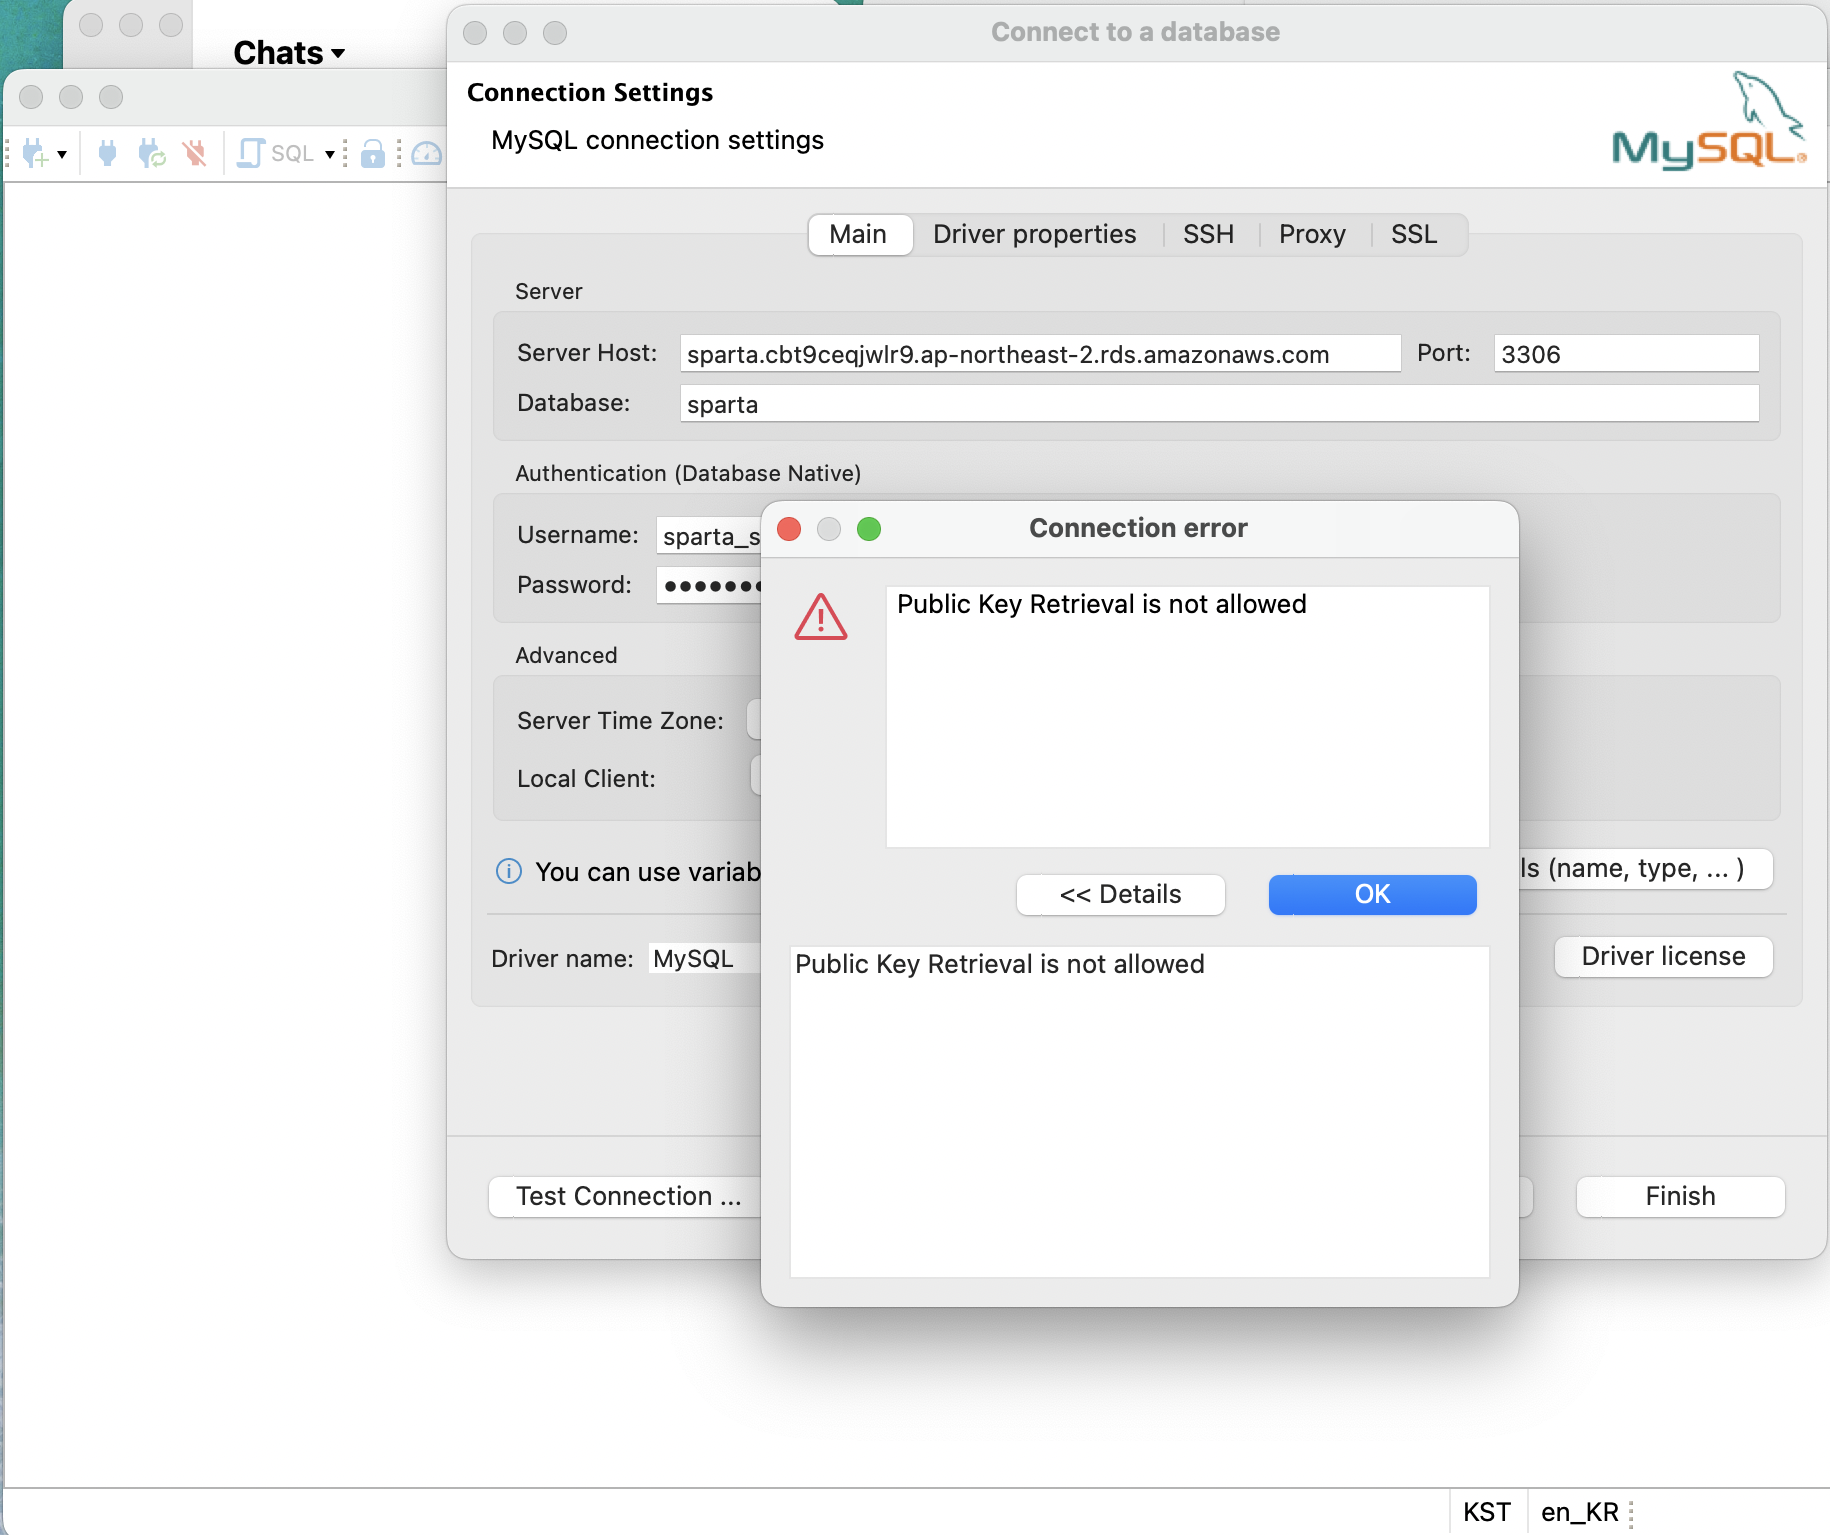Viewport: 1830px width, 1535px height.
Task: Switch to the Driver properties tab
Action: (x=1035, y=234)
